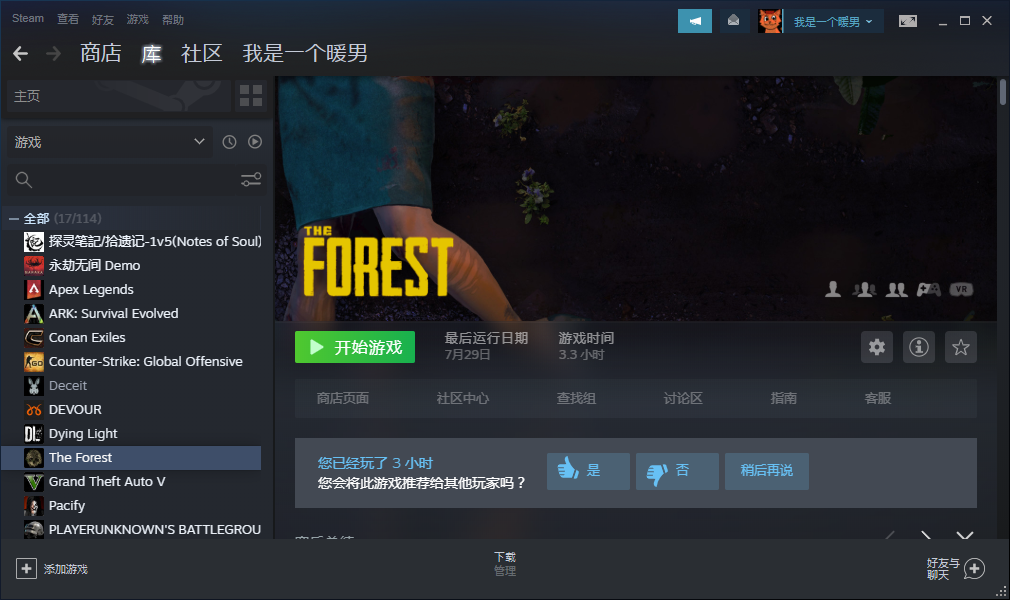This screenshot has width=1010, height=600.
Task: Click the thumbs-down 否 button
Action: 677,471
